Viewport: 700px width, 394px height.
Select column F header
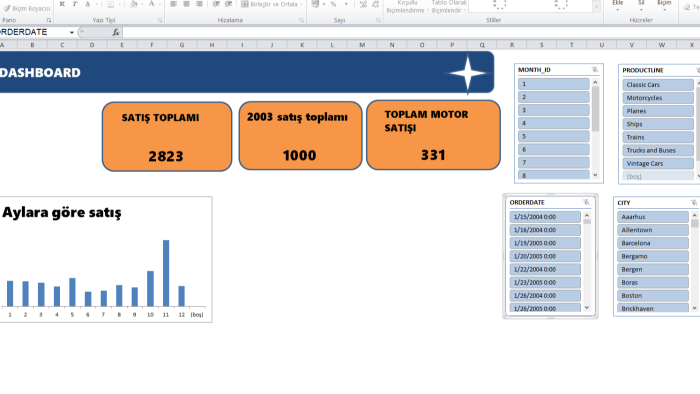pyautogui.click(x=152, y=45)
